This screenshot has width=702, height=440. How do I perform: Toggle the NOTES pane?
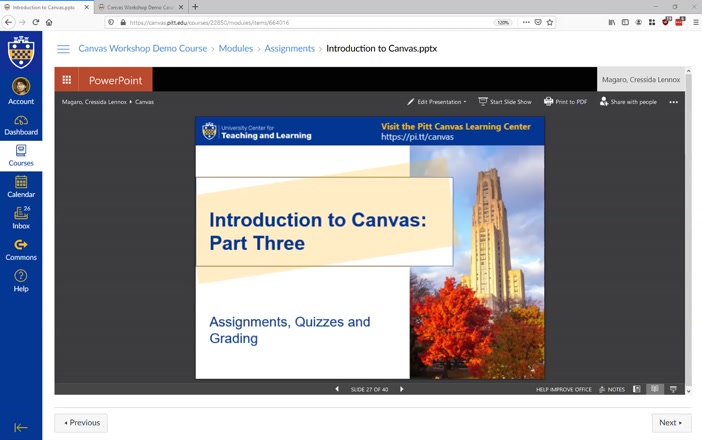[x=612, y=389]
